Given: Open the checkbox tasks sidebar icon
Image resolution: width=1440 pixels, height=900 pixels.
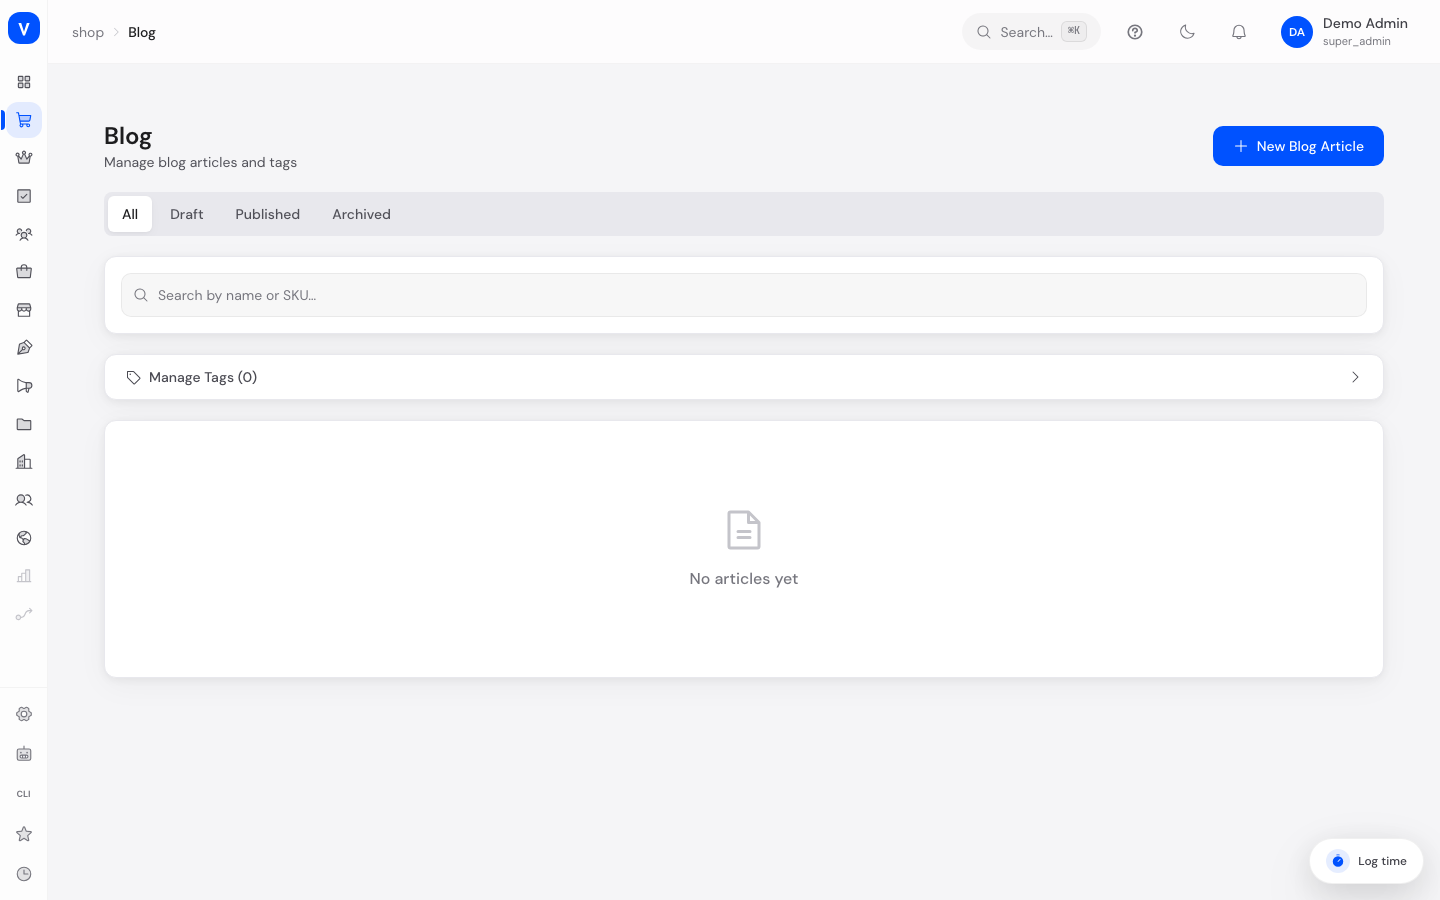Looking at the screenshot, I should (24, 196).
